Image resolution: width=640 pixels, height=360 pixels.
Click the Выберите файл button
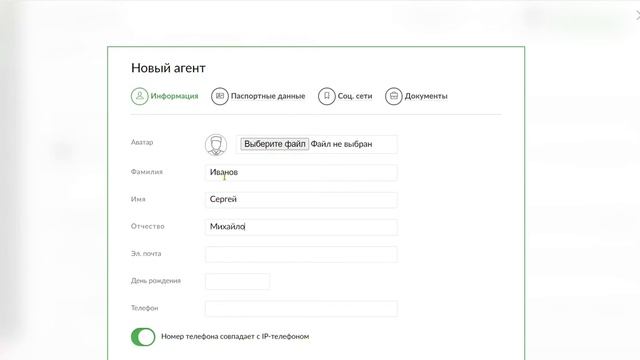click(275, 144)
